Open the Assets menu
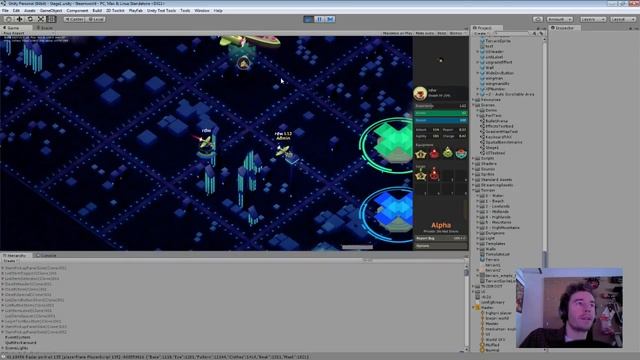 tap(30, 11)
